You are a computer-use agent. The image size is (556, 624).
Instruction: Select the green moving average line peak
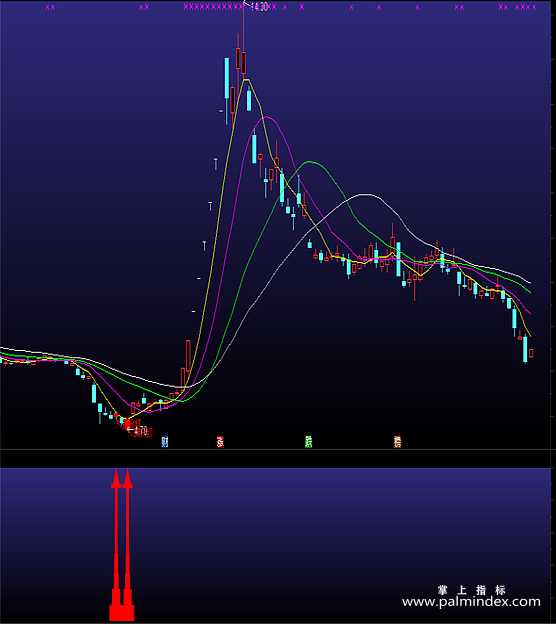(x=310, y=162)
